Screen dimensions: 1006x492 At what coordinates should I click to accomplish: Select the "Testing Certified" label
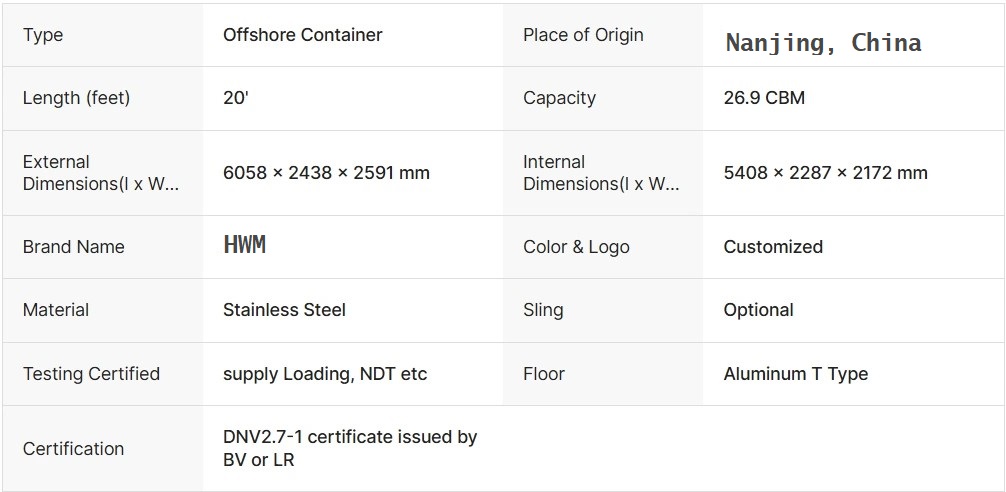tap(91, 374)
